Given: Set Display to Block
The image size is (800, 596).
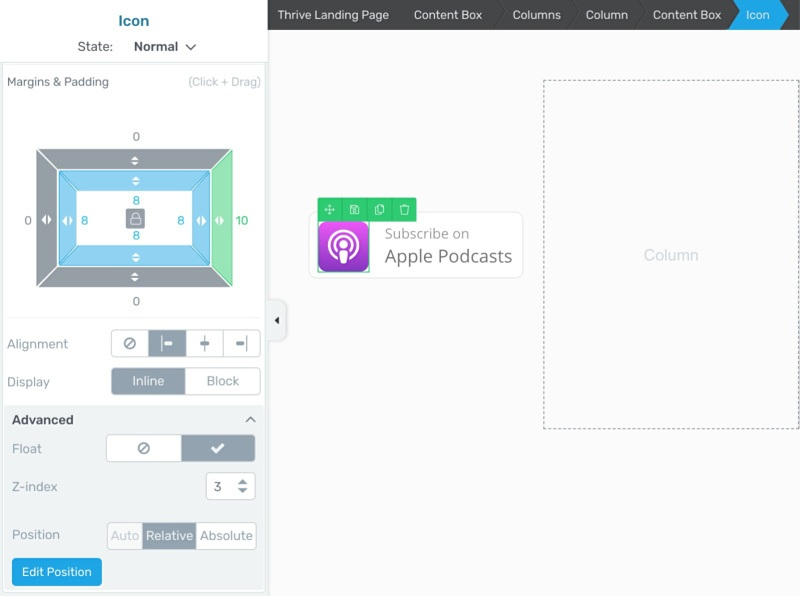Looking at the screenshot, I should click(x=222, y=381).
